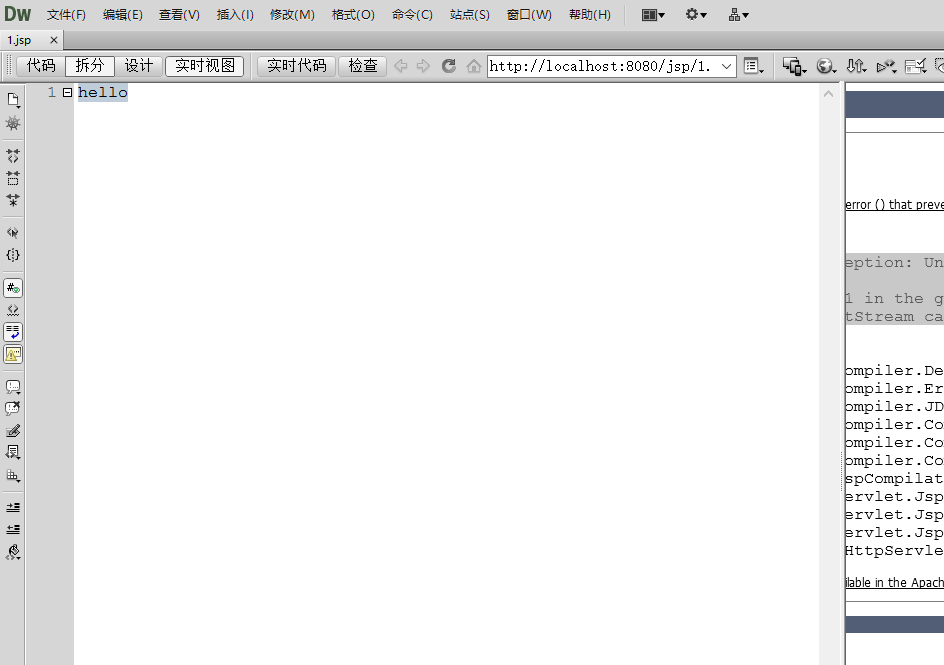The image size is (944, 665).
Task: Toggle line numbers with the # icon
Action: 13,288
